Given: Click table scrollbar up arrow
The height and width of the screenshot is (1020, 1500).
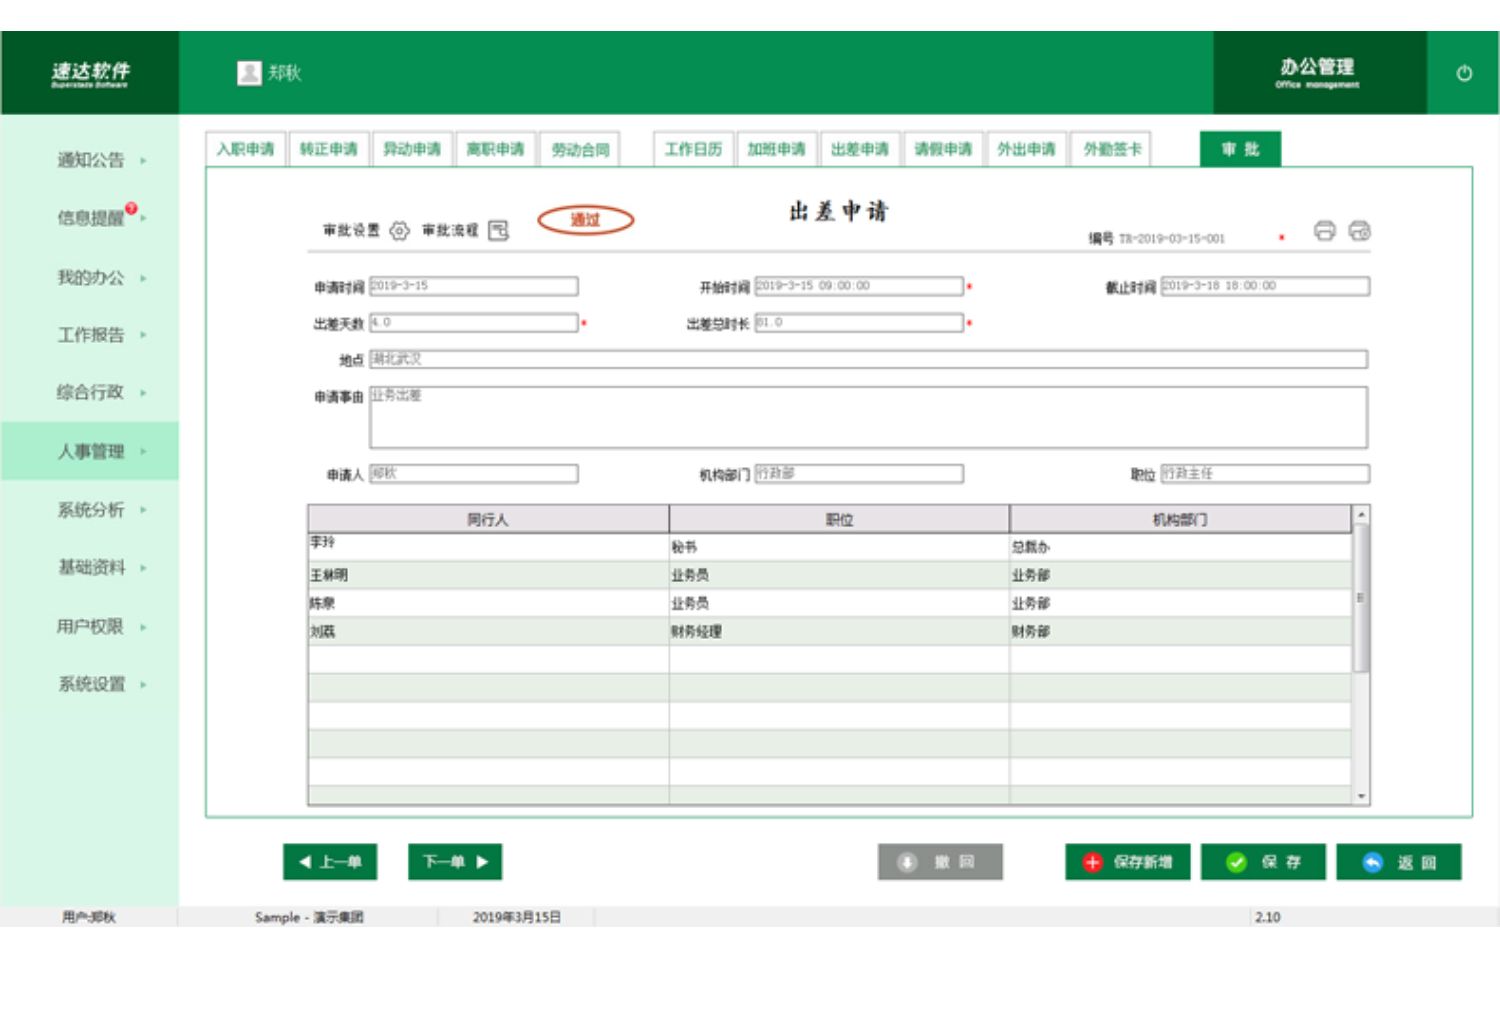Looking at the screenshot, I should 1360,515.
